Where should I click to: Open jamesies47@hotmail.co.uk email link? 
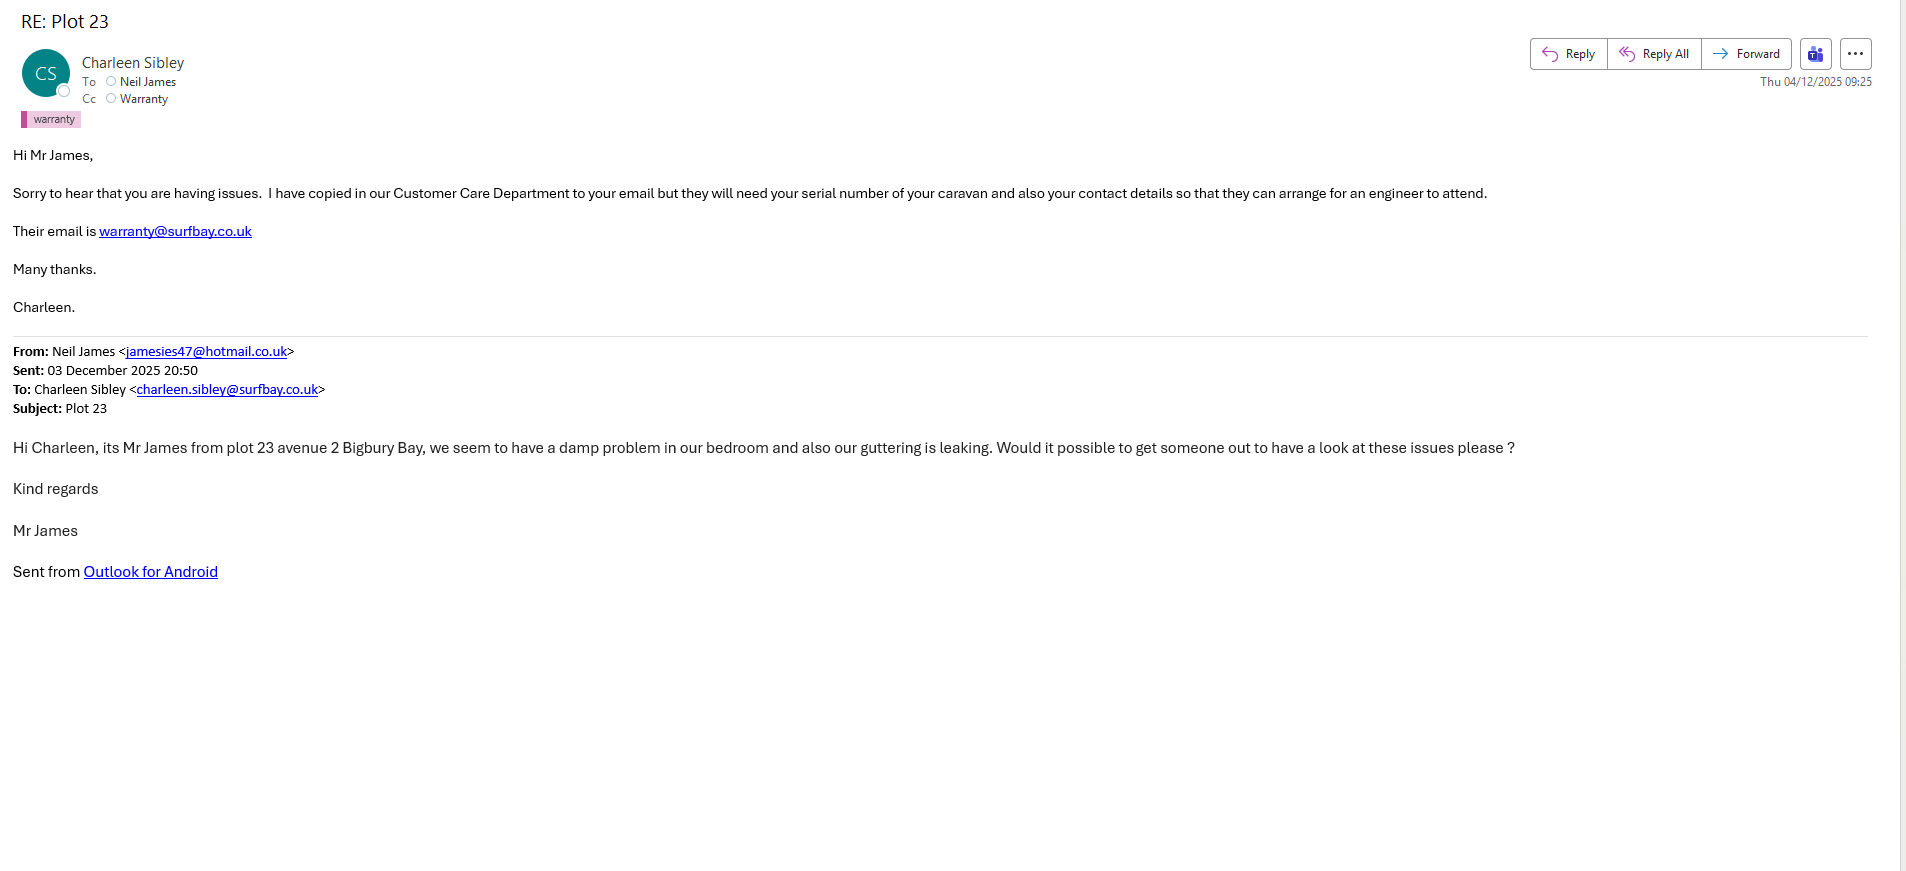pyautogui.click(x=206, y=351)
